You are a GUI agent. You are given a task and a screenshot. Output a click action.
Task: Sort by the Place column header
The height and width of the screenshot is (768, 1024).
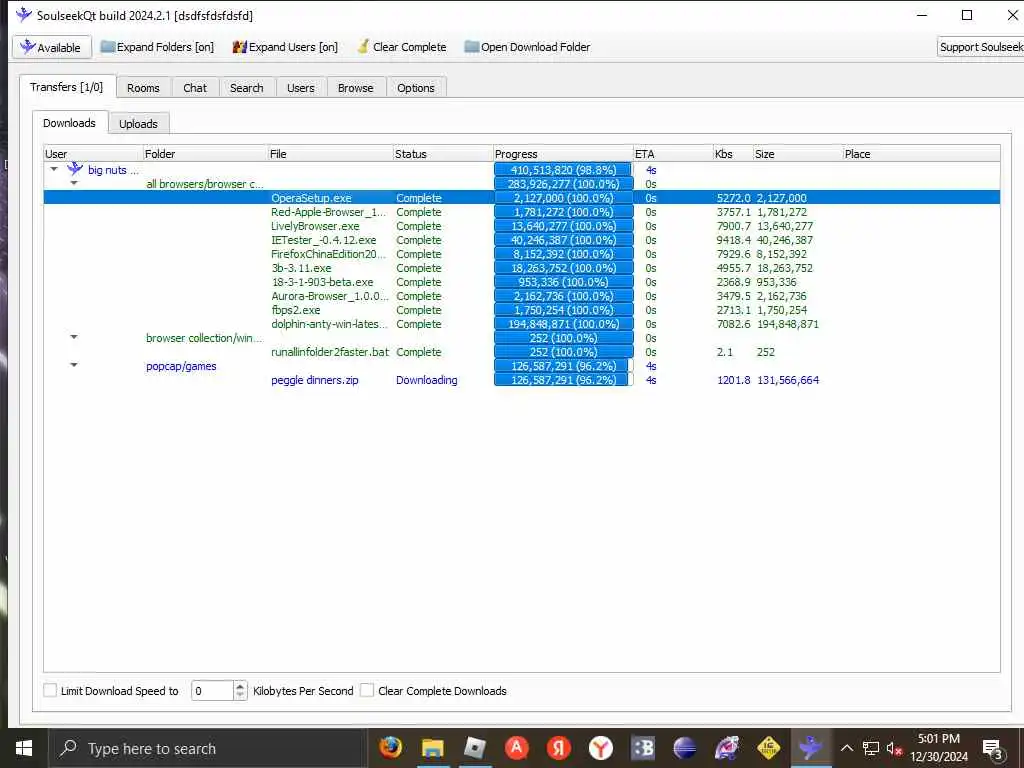point(921,154)
